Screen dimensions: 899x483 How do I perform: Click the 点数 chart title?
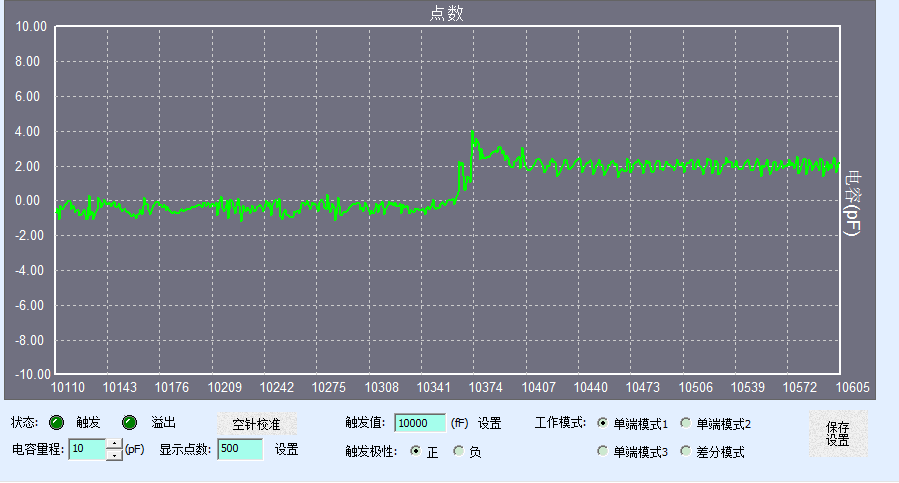coord(446,13)
